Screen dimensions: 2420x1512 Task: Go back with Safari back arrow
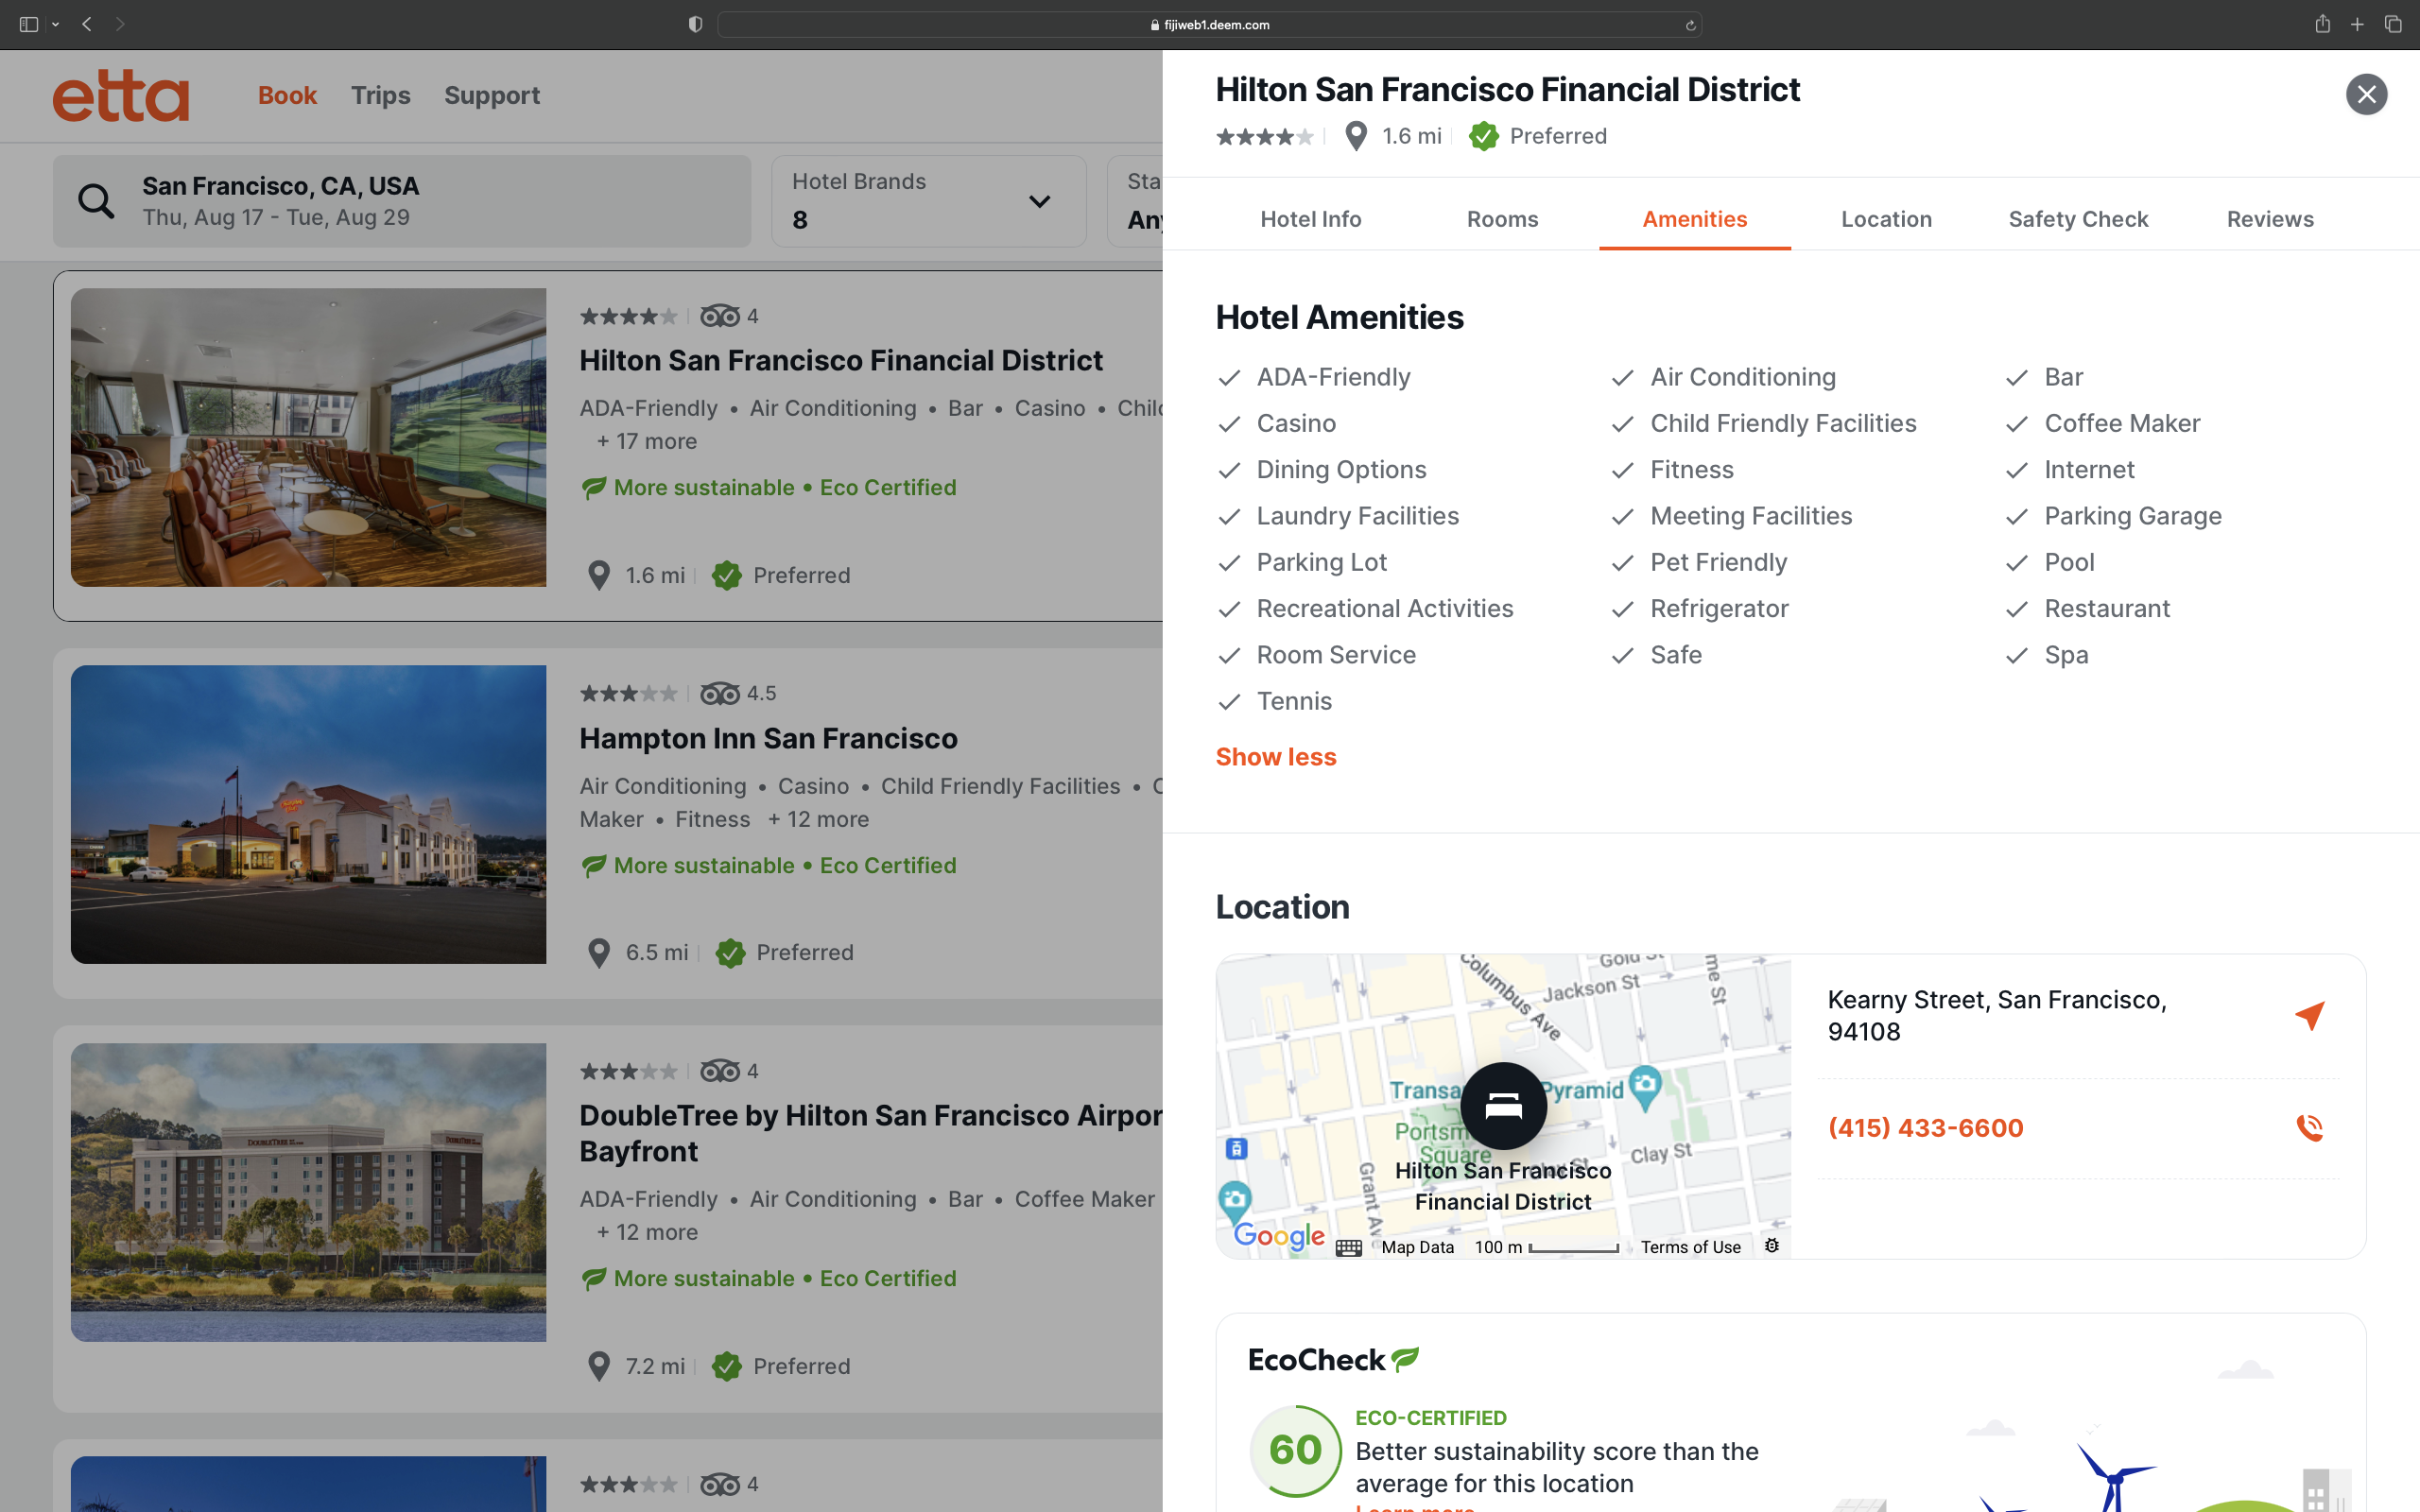coord(87,24)
